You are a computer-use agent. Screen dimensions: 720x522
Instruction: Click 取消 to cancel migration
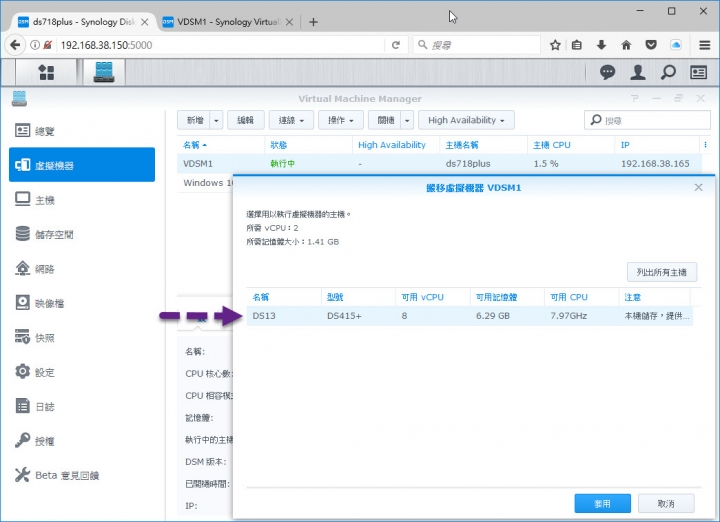666,504
